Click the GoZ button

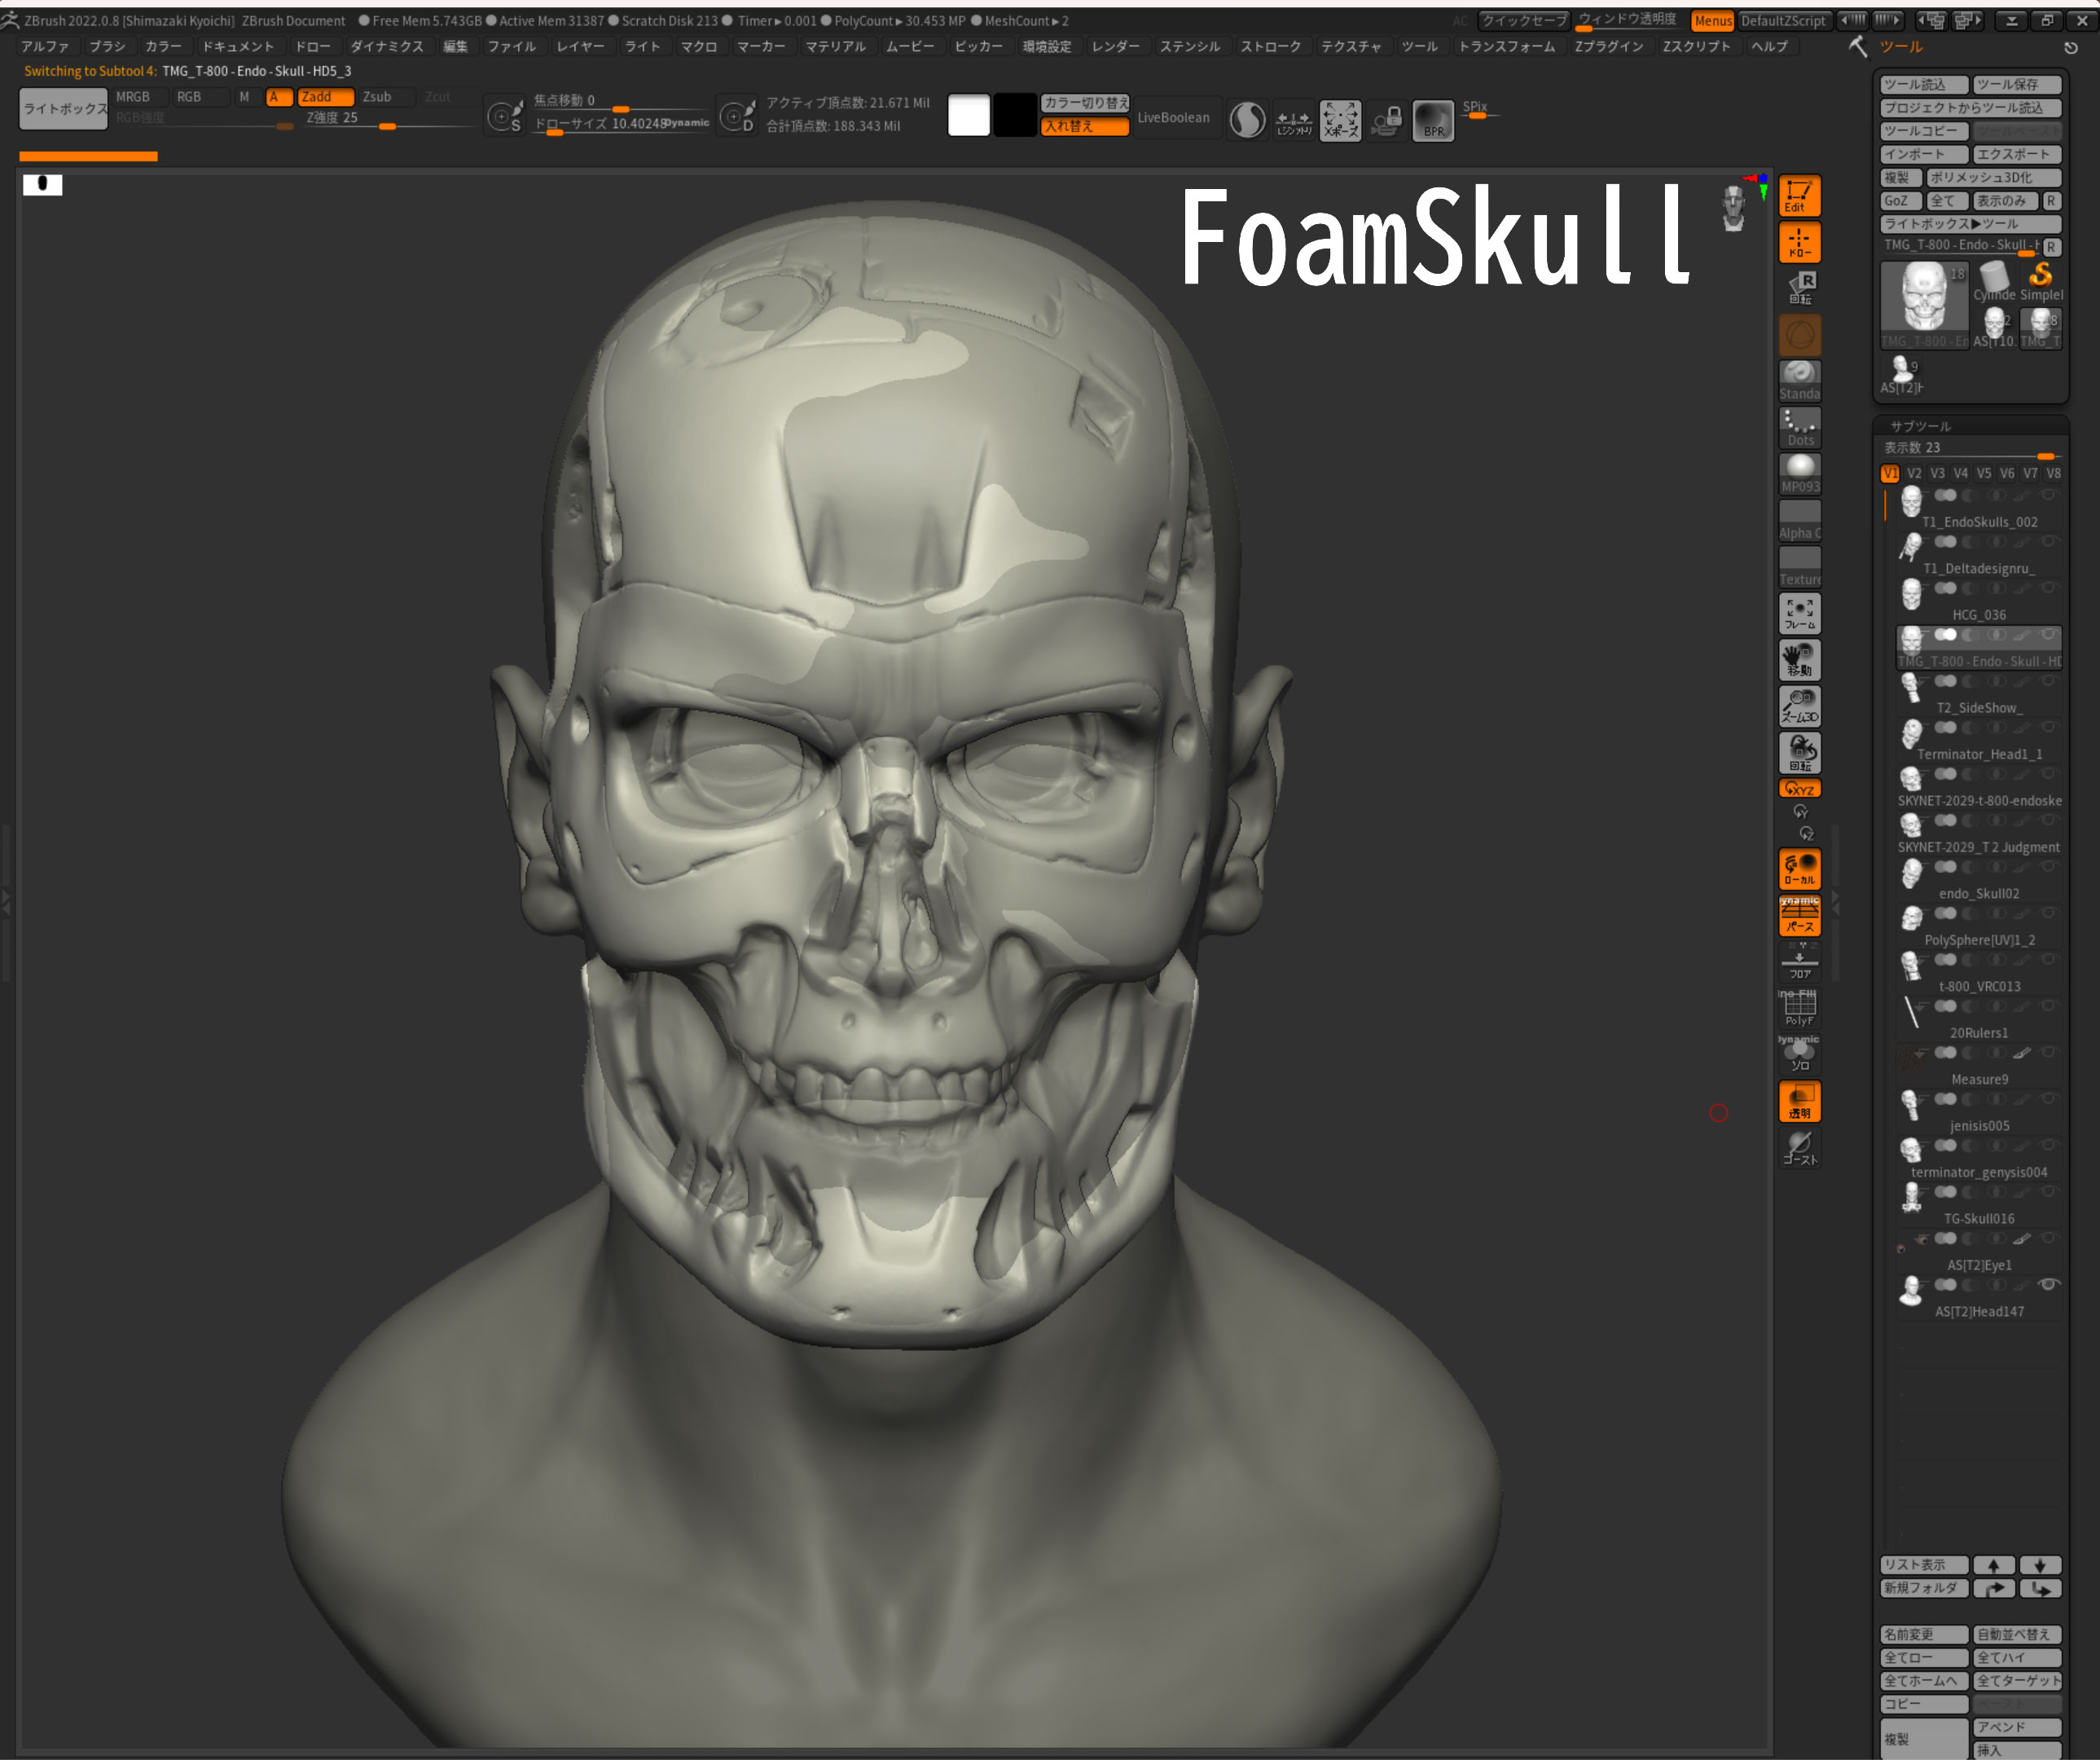[x=1900, y=201]
